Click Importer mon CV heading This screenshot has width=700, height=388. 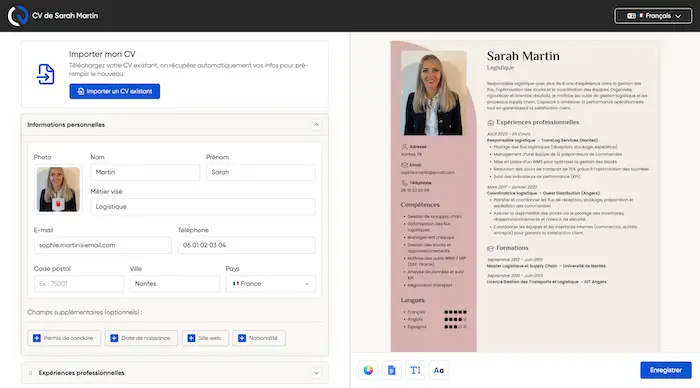click(x=102, y=54)
